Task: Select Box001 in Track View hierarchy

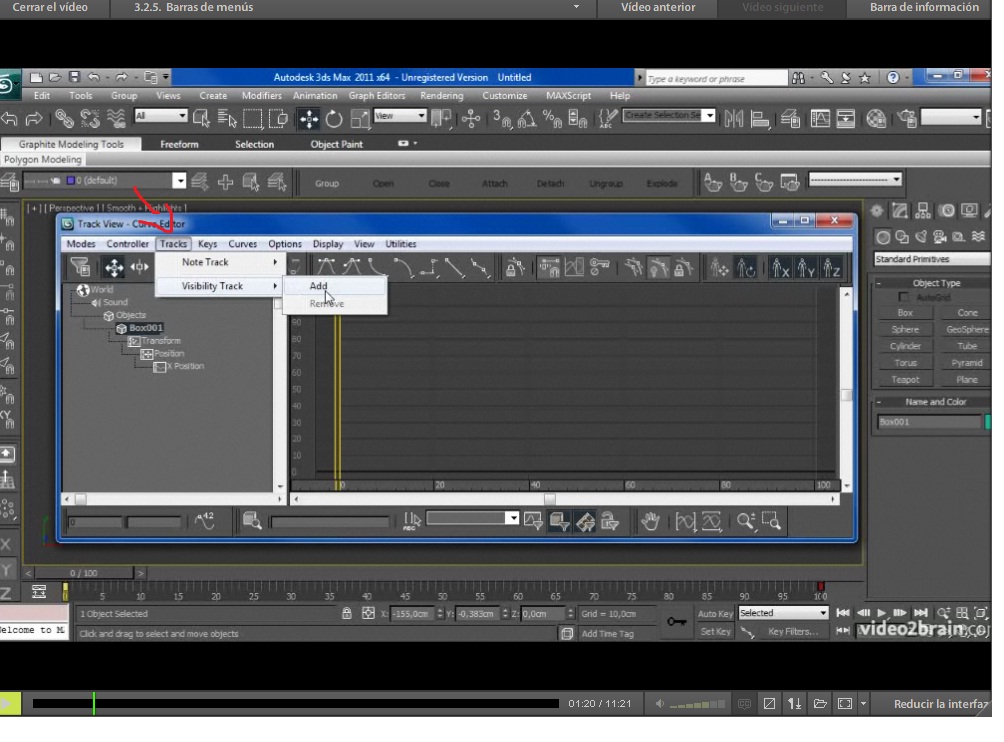Action: [x=140, y=328]
